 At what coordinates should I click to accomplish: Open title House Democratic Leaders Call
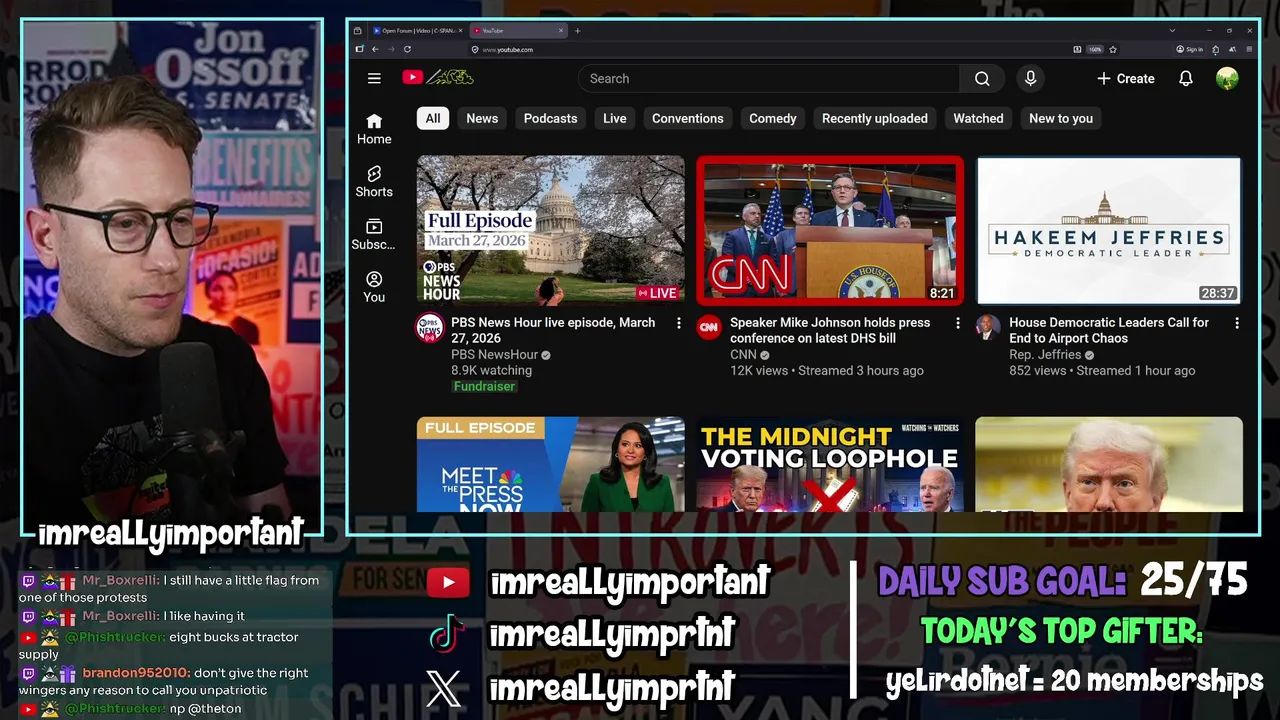click(x=1109, y=330)
